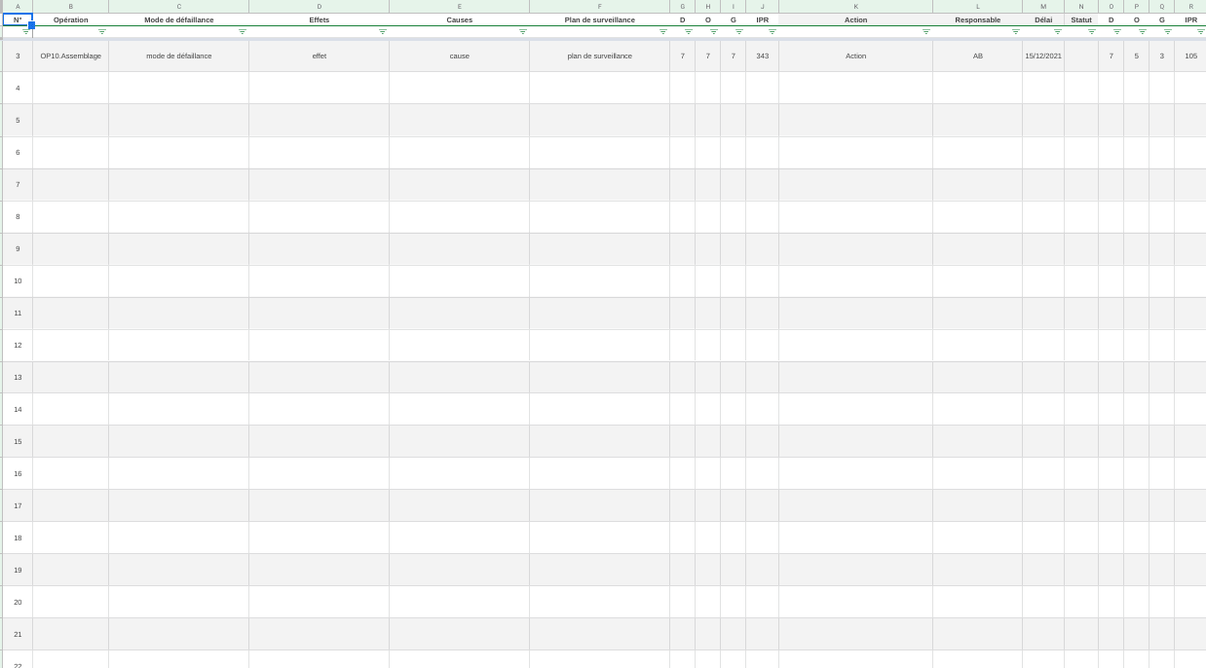Click the filter icon under Causes
The width and height of the screenshot is (1206, 668).
pyautogui.click(x=521, y=31)
